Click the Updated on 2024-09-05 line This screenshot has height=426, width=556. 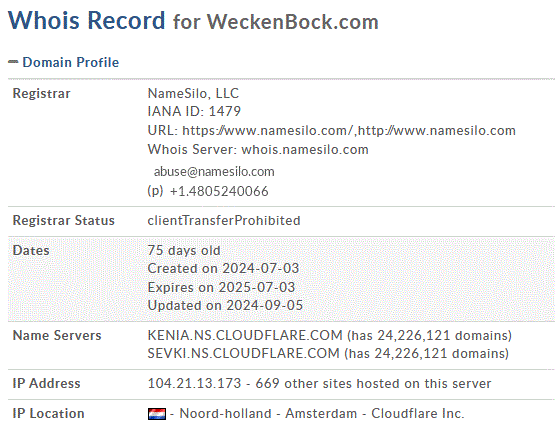[x=225, y=305]
